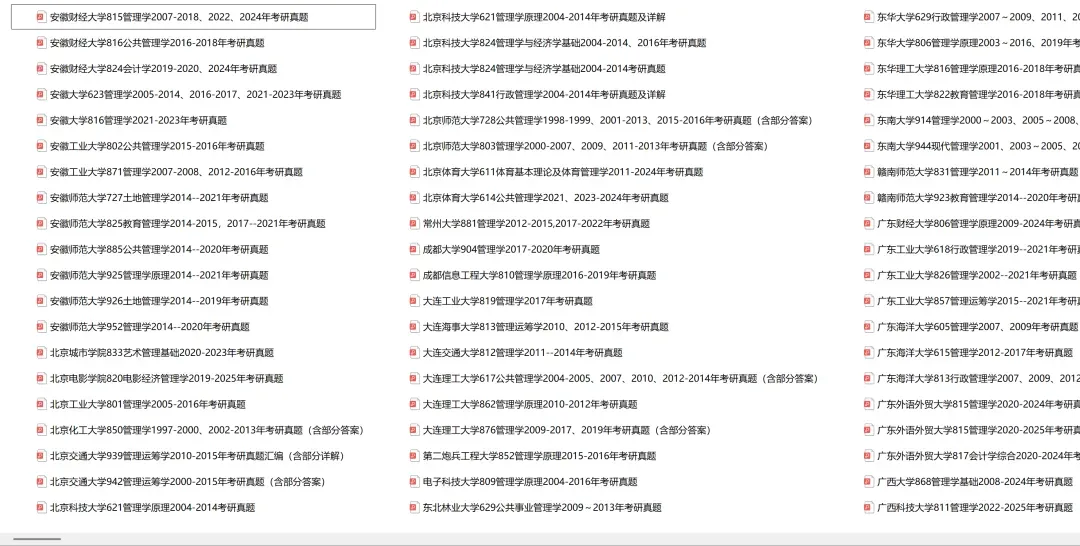Click PDF icon of 北京电影学院820电影经济管理学
Image resolution: width=1080 pixels, height=546 pixels.
[x=41, y=379]
